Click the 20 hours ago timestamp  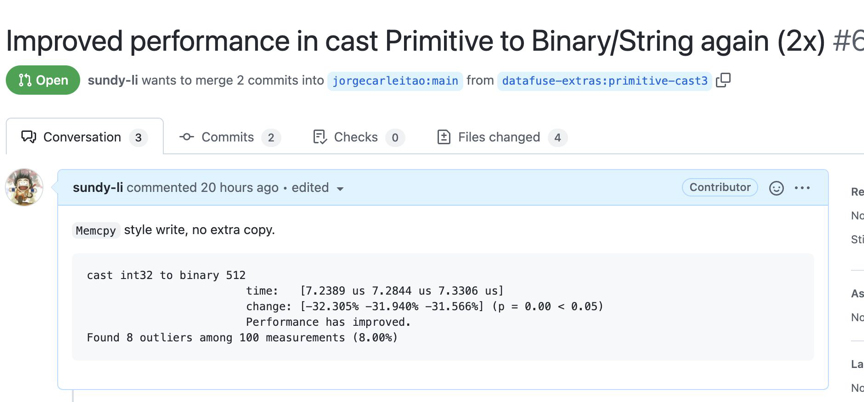pyautogui.click(x=238, y=188)
